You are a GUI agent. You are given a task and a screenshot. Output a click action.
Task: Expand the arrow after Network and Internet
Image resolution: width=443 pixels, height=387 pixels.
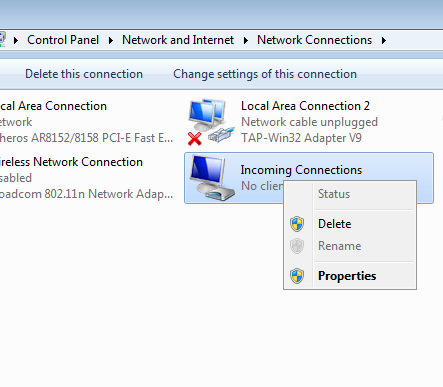point(246,40)
